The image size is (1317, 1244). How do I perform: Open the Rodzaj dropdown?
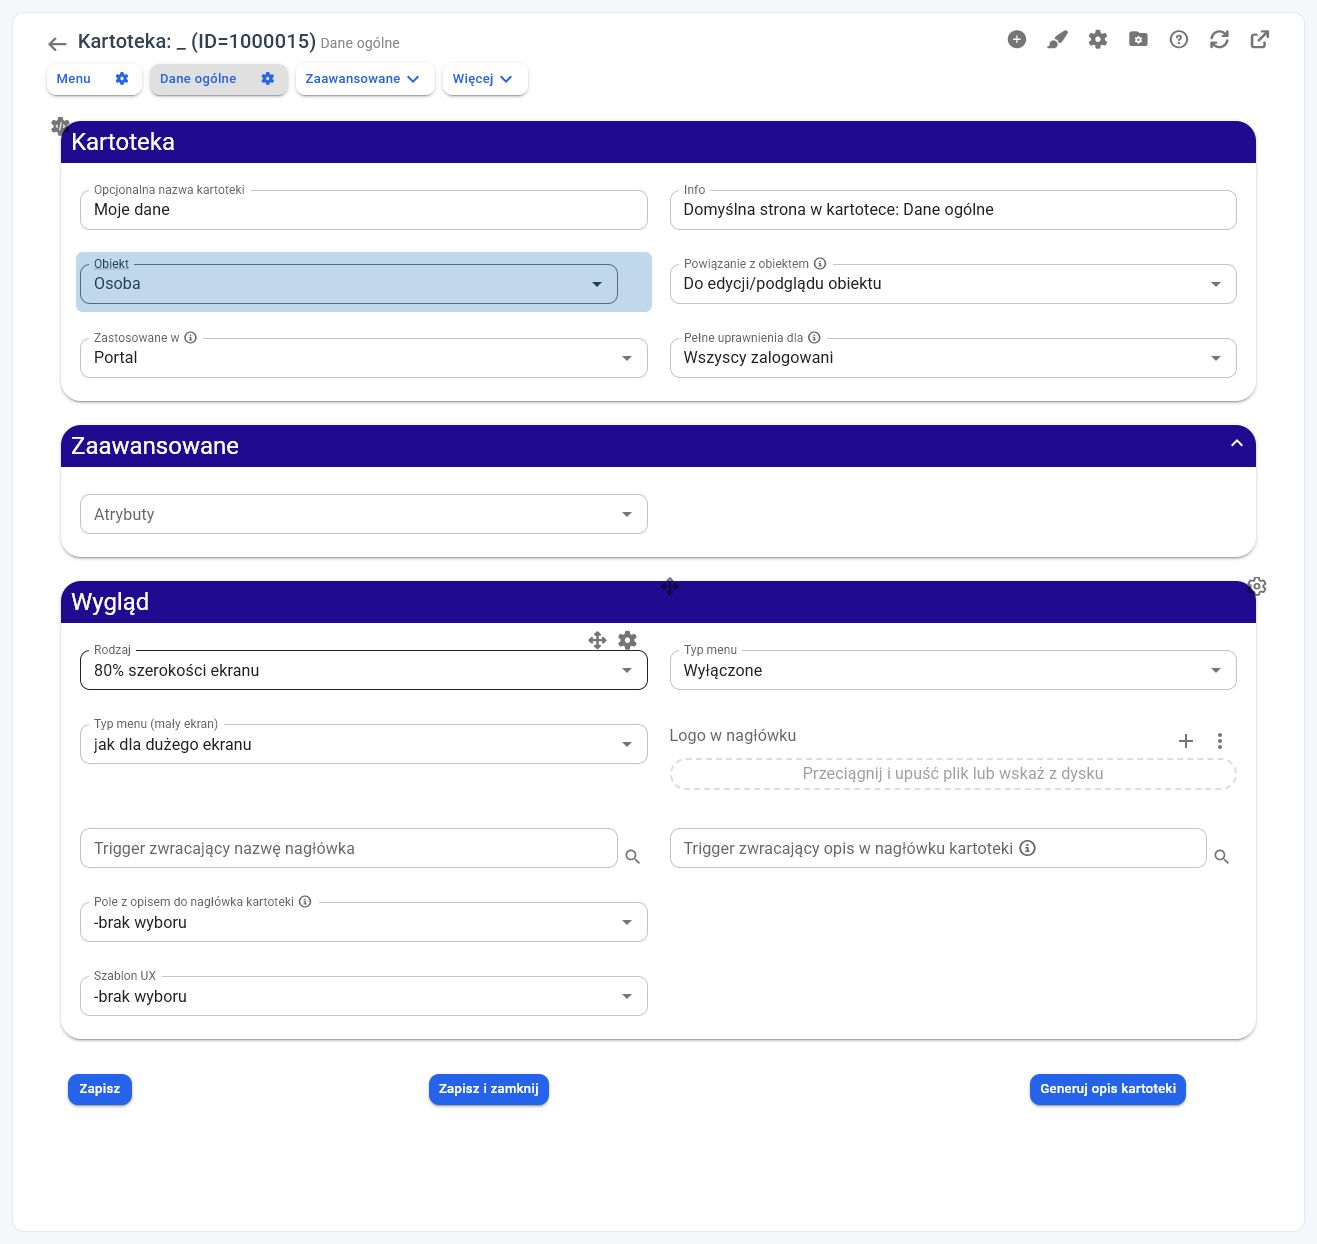click(x=364, y=670)
